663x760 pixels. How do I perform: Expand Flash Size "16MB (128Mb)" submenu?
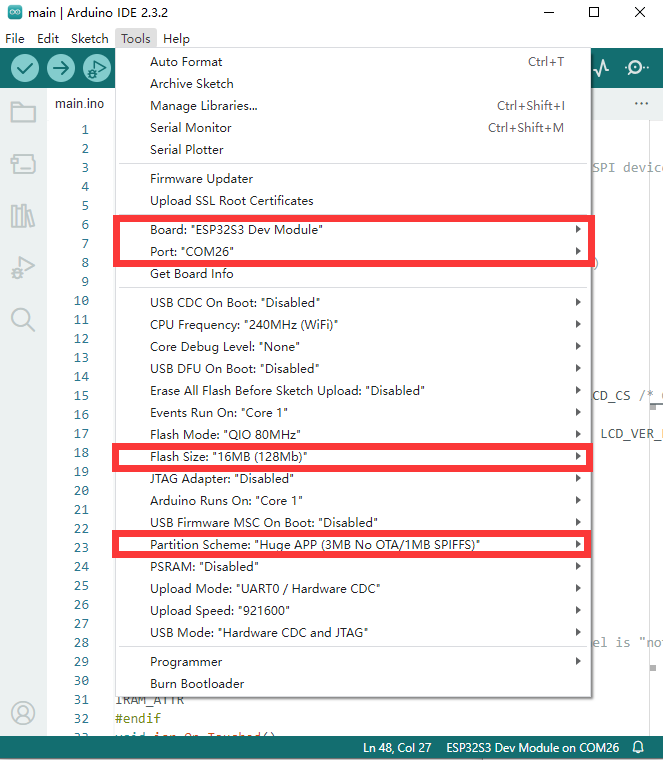click(x=353, y=457)
